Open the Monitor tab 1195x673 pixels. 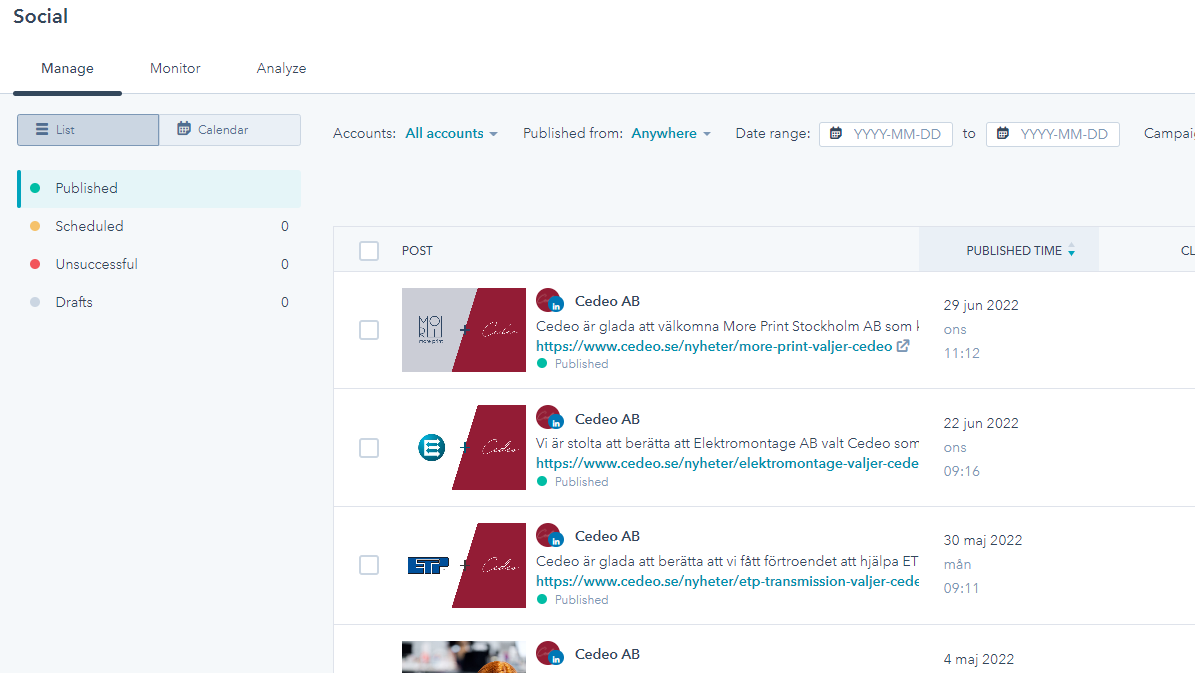click(175, 69)
